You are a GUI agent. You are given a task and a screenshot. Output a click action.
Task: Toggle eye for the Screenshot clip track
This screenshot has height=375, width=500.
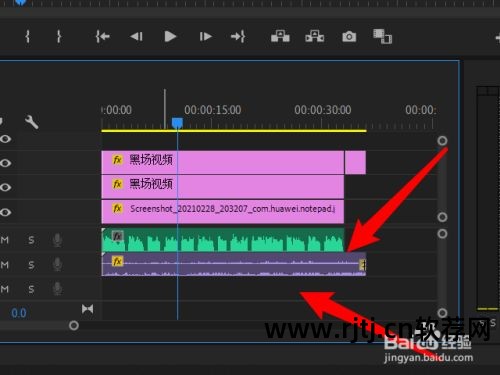[x=5, y=212]
